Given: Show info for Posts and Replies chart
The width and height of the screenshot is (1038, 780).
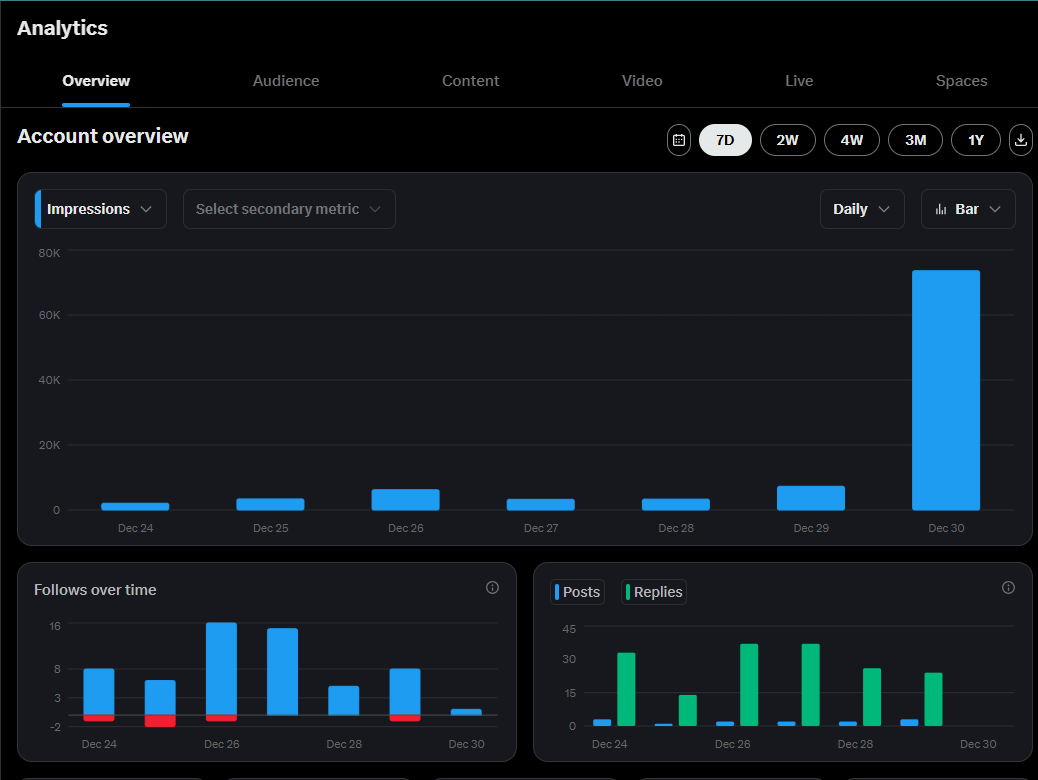Looking at the screenshot, I should (x=1008, y=587).
